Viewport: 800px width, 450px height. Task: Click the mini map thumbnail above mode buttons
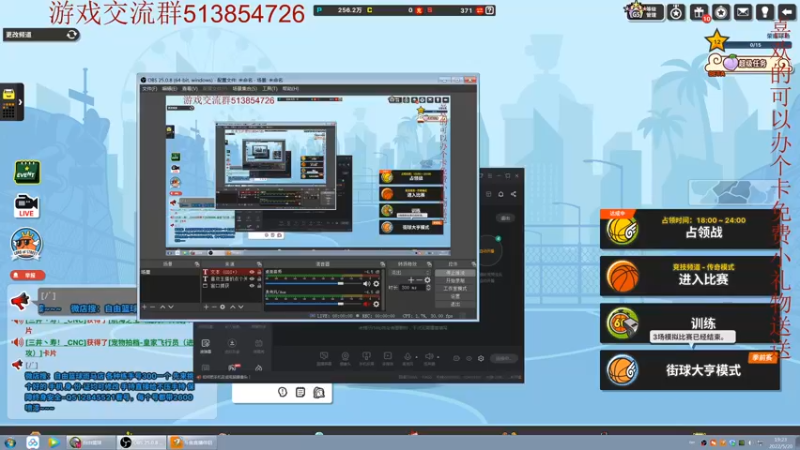[731, 193]
